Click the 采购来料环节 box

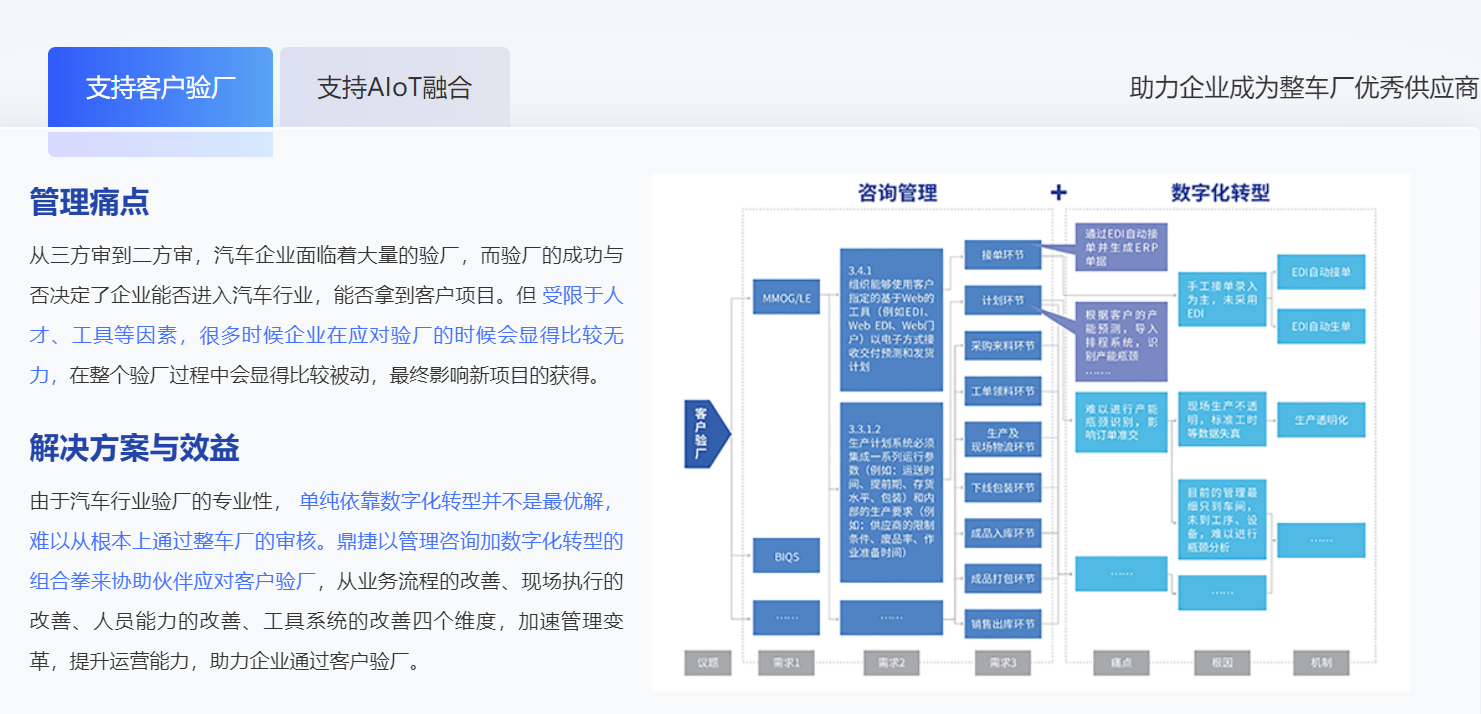pyautogui.click(x=1002, y=347)
